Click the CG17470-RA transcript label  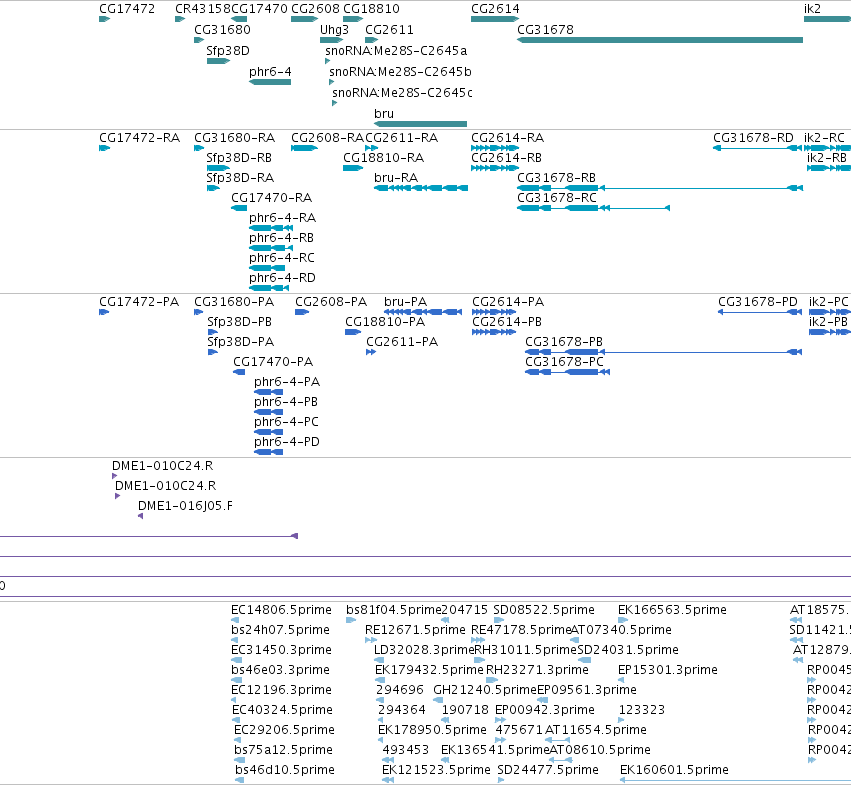pyautogui.click(x=271, y=198)
